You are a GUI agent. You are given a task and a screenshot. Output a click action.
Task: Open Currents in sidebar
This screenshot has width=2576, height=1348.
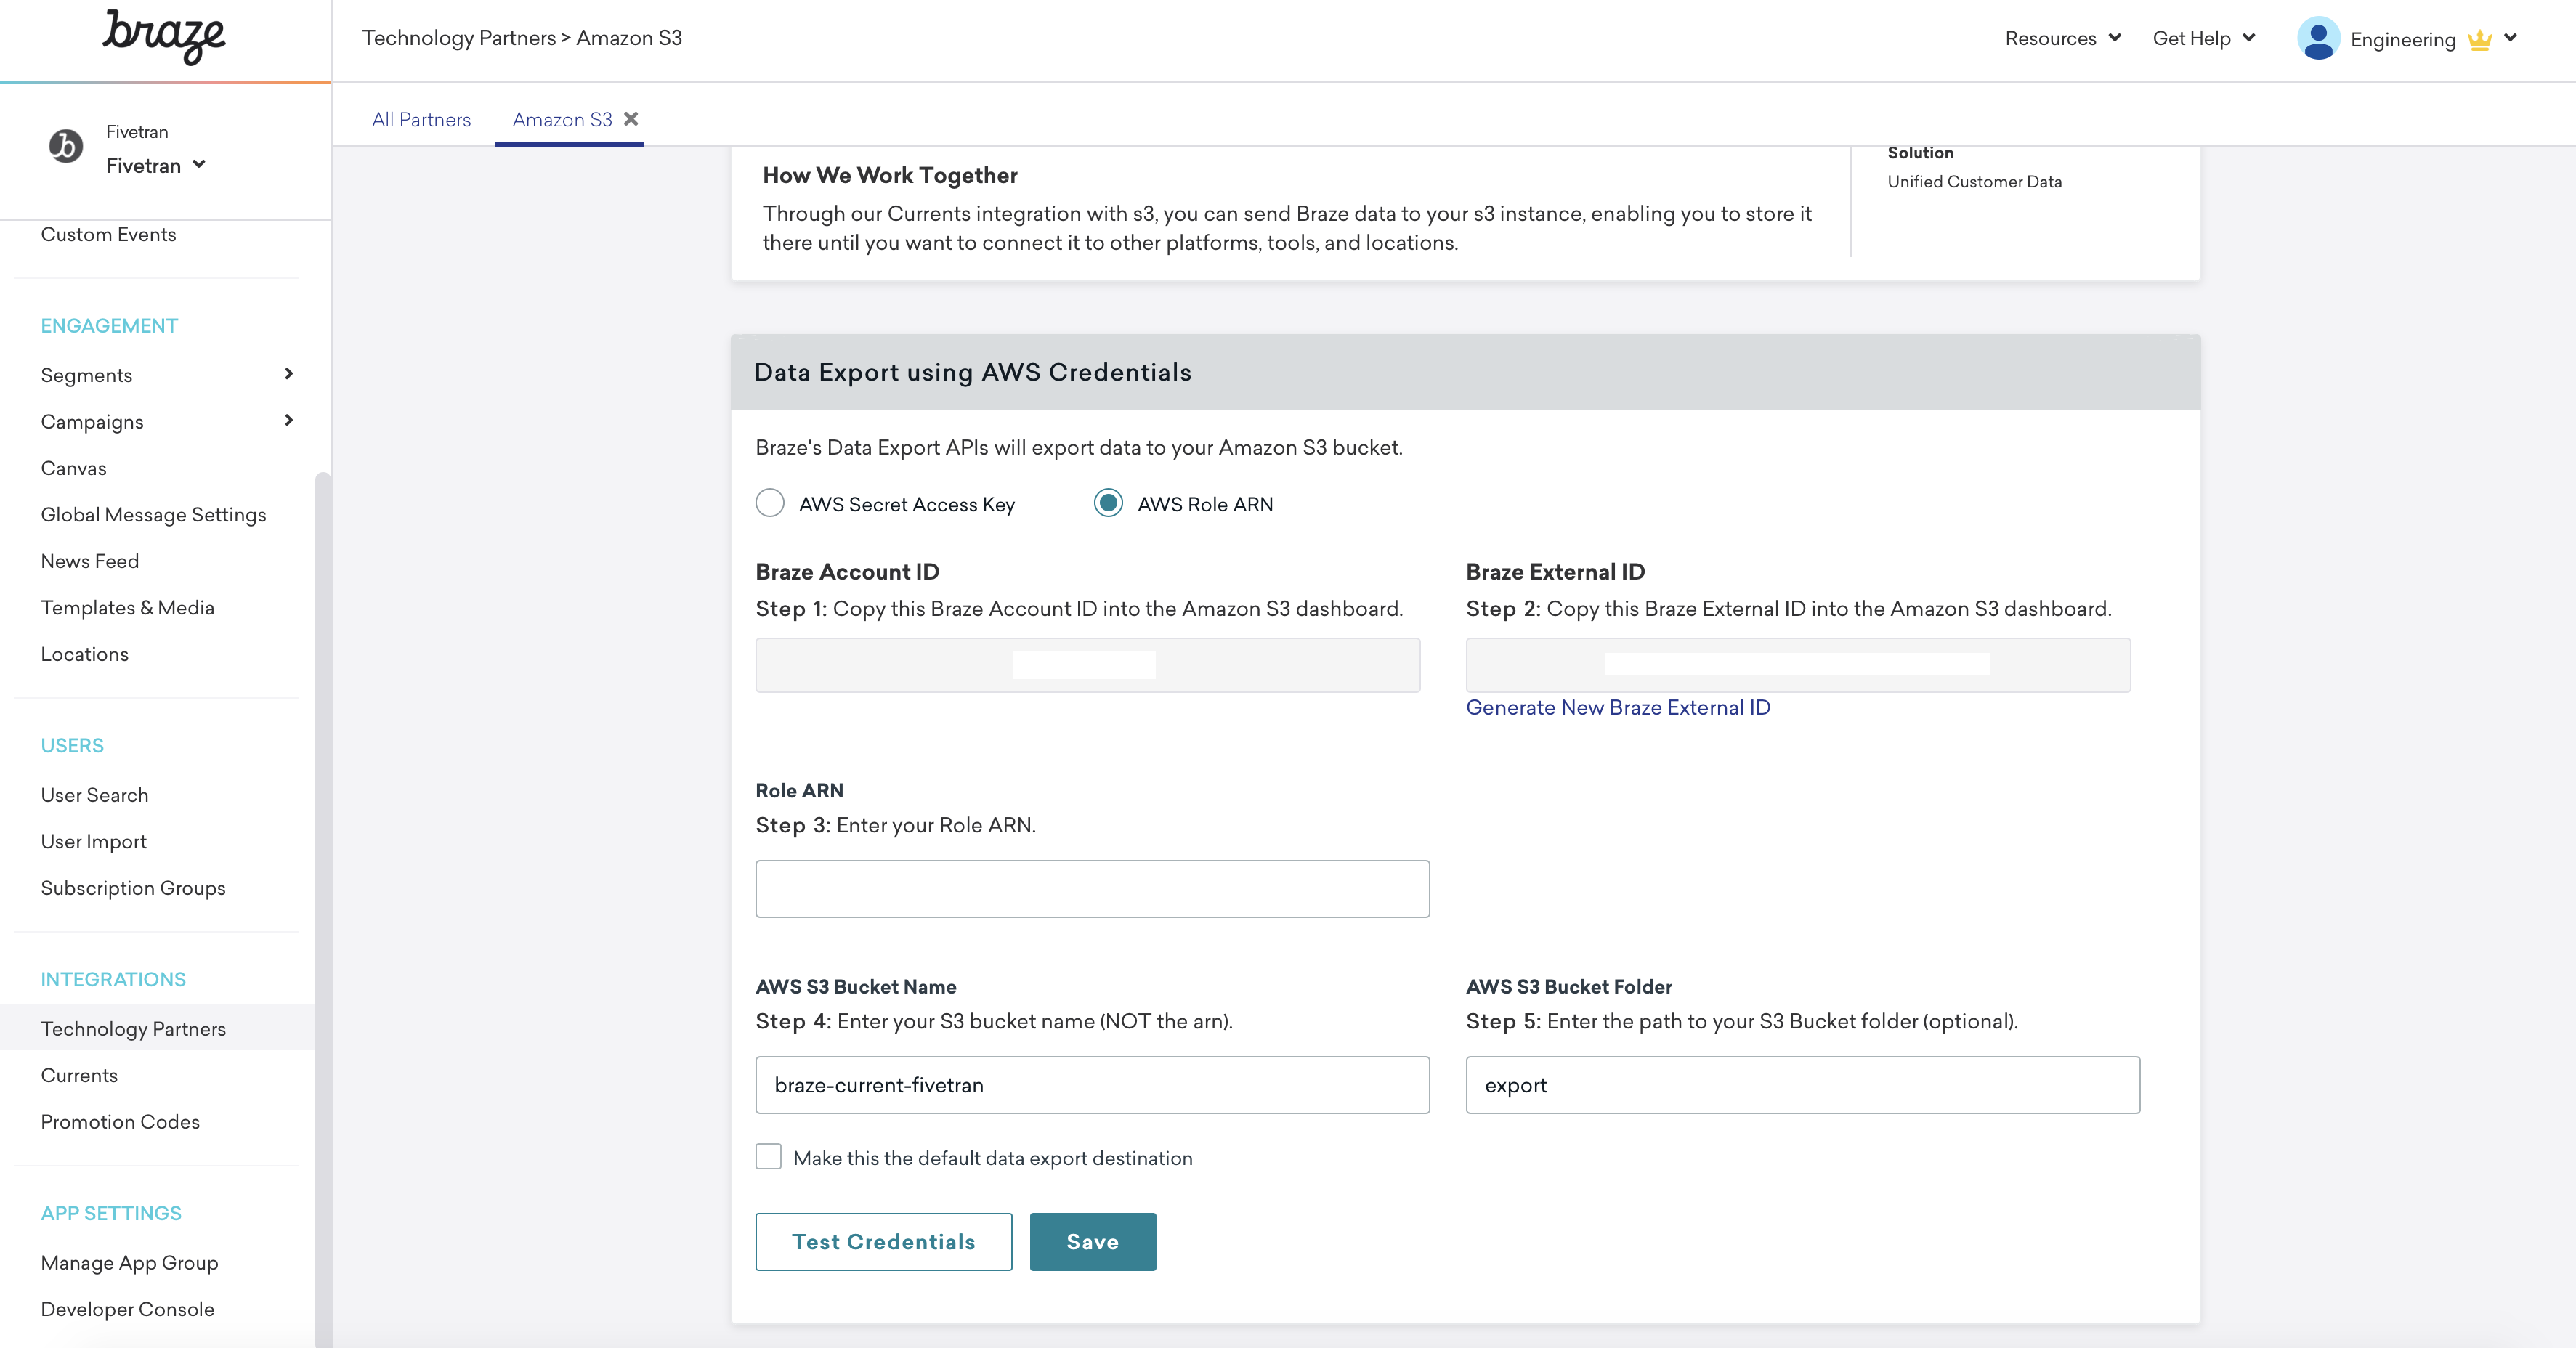coord(79,1076)
